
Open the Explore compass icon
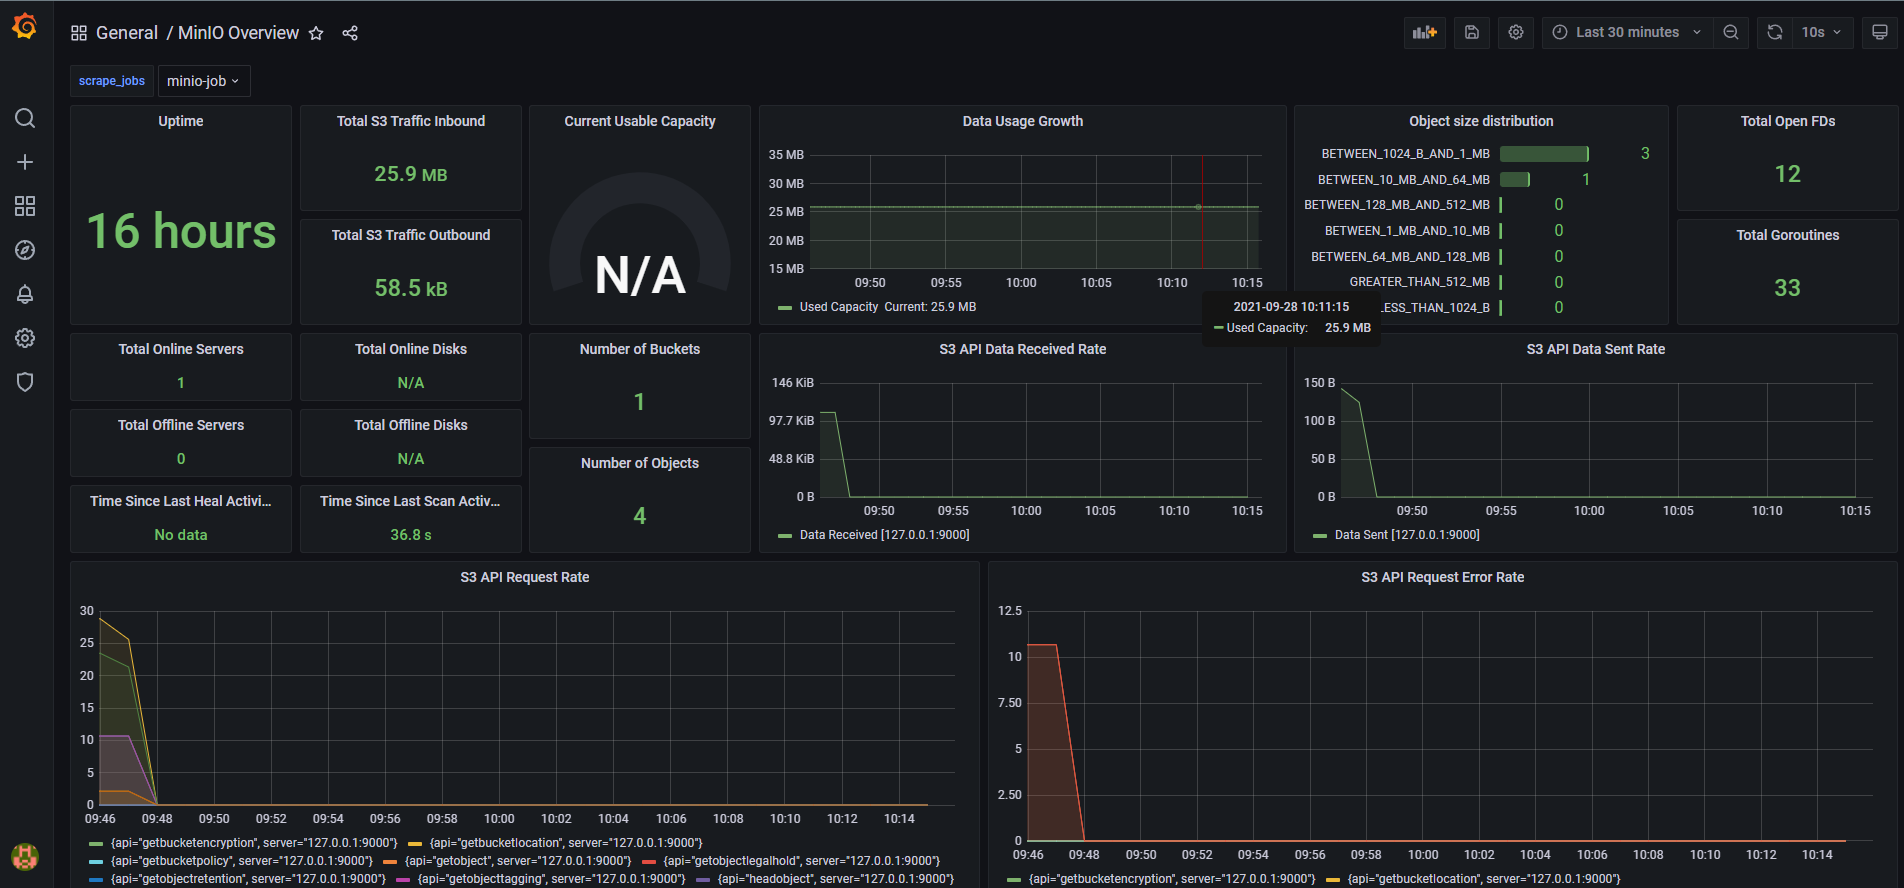tap(25, 250)
